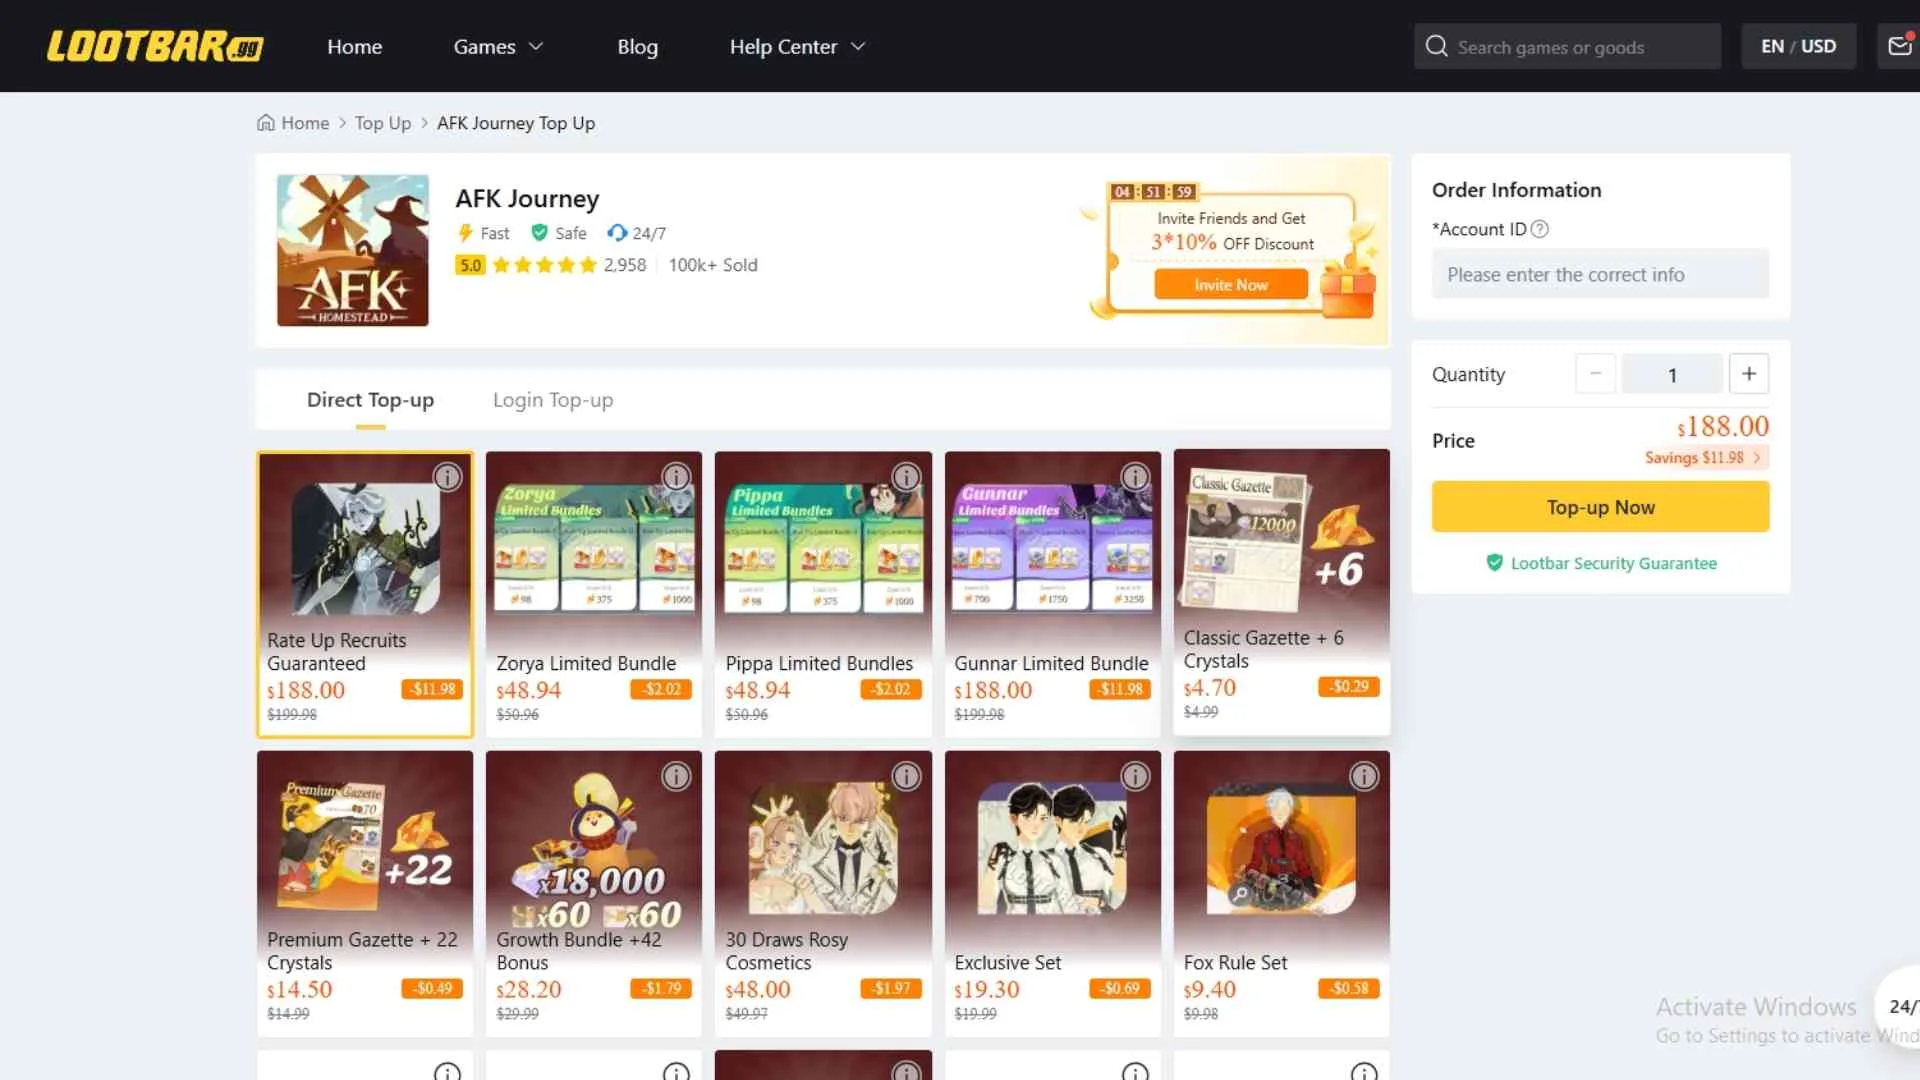The width and height of the screenshot is (1920, 1080).
Task: Click info icon on Growth Bundle card
Action: click(x=676, y=776)
